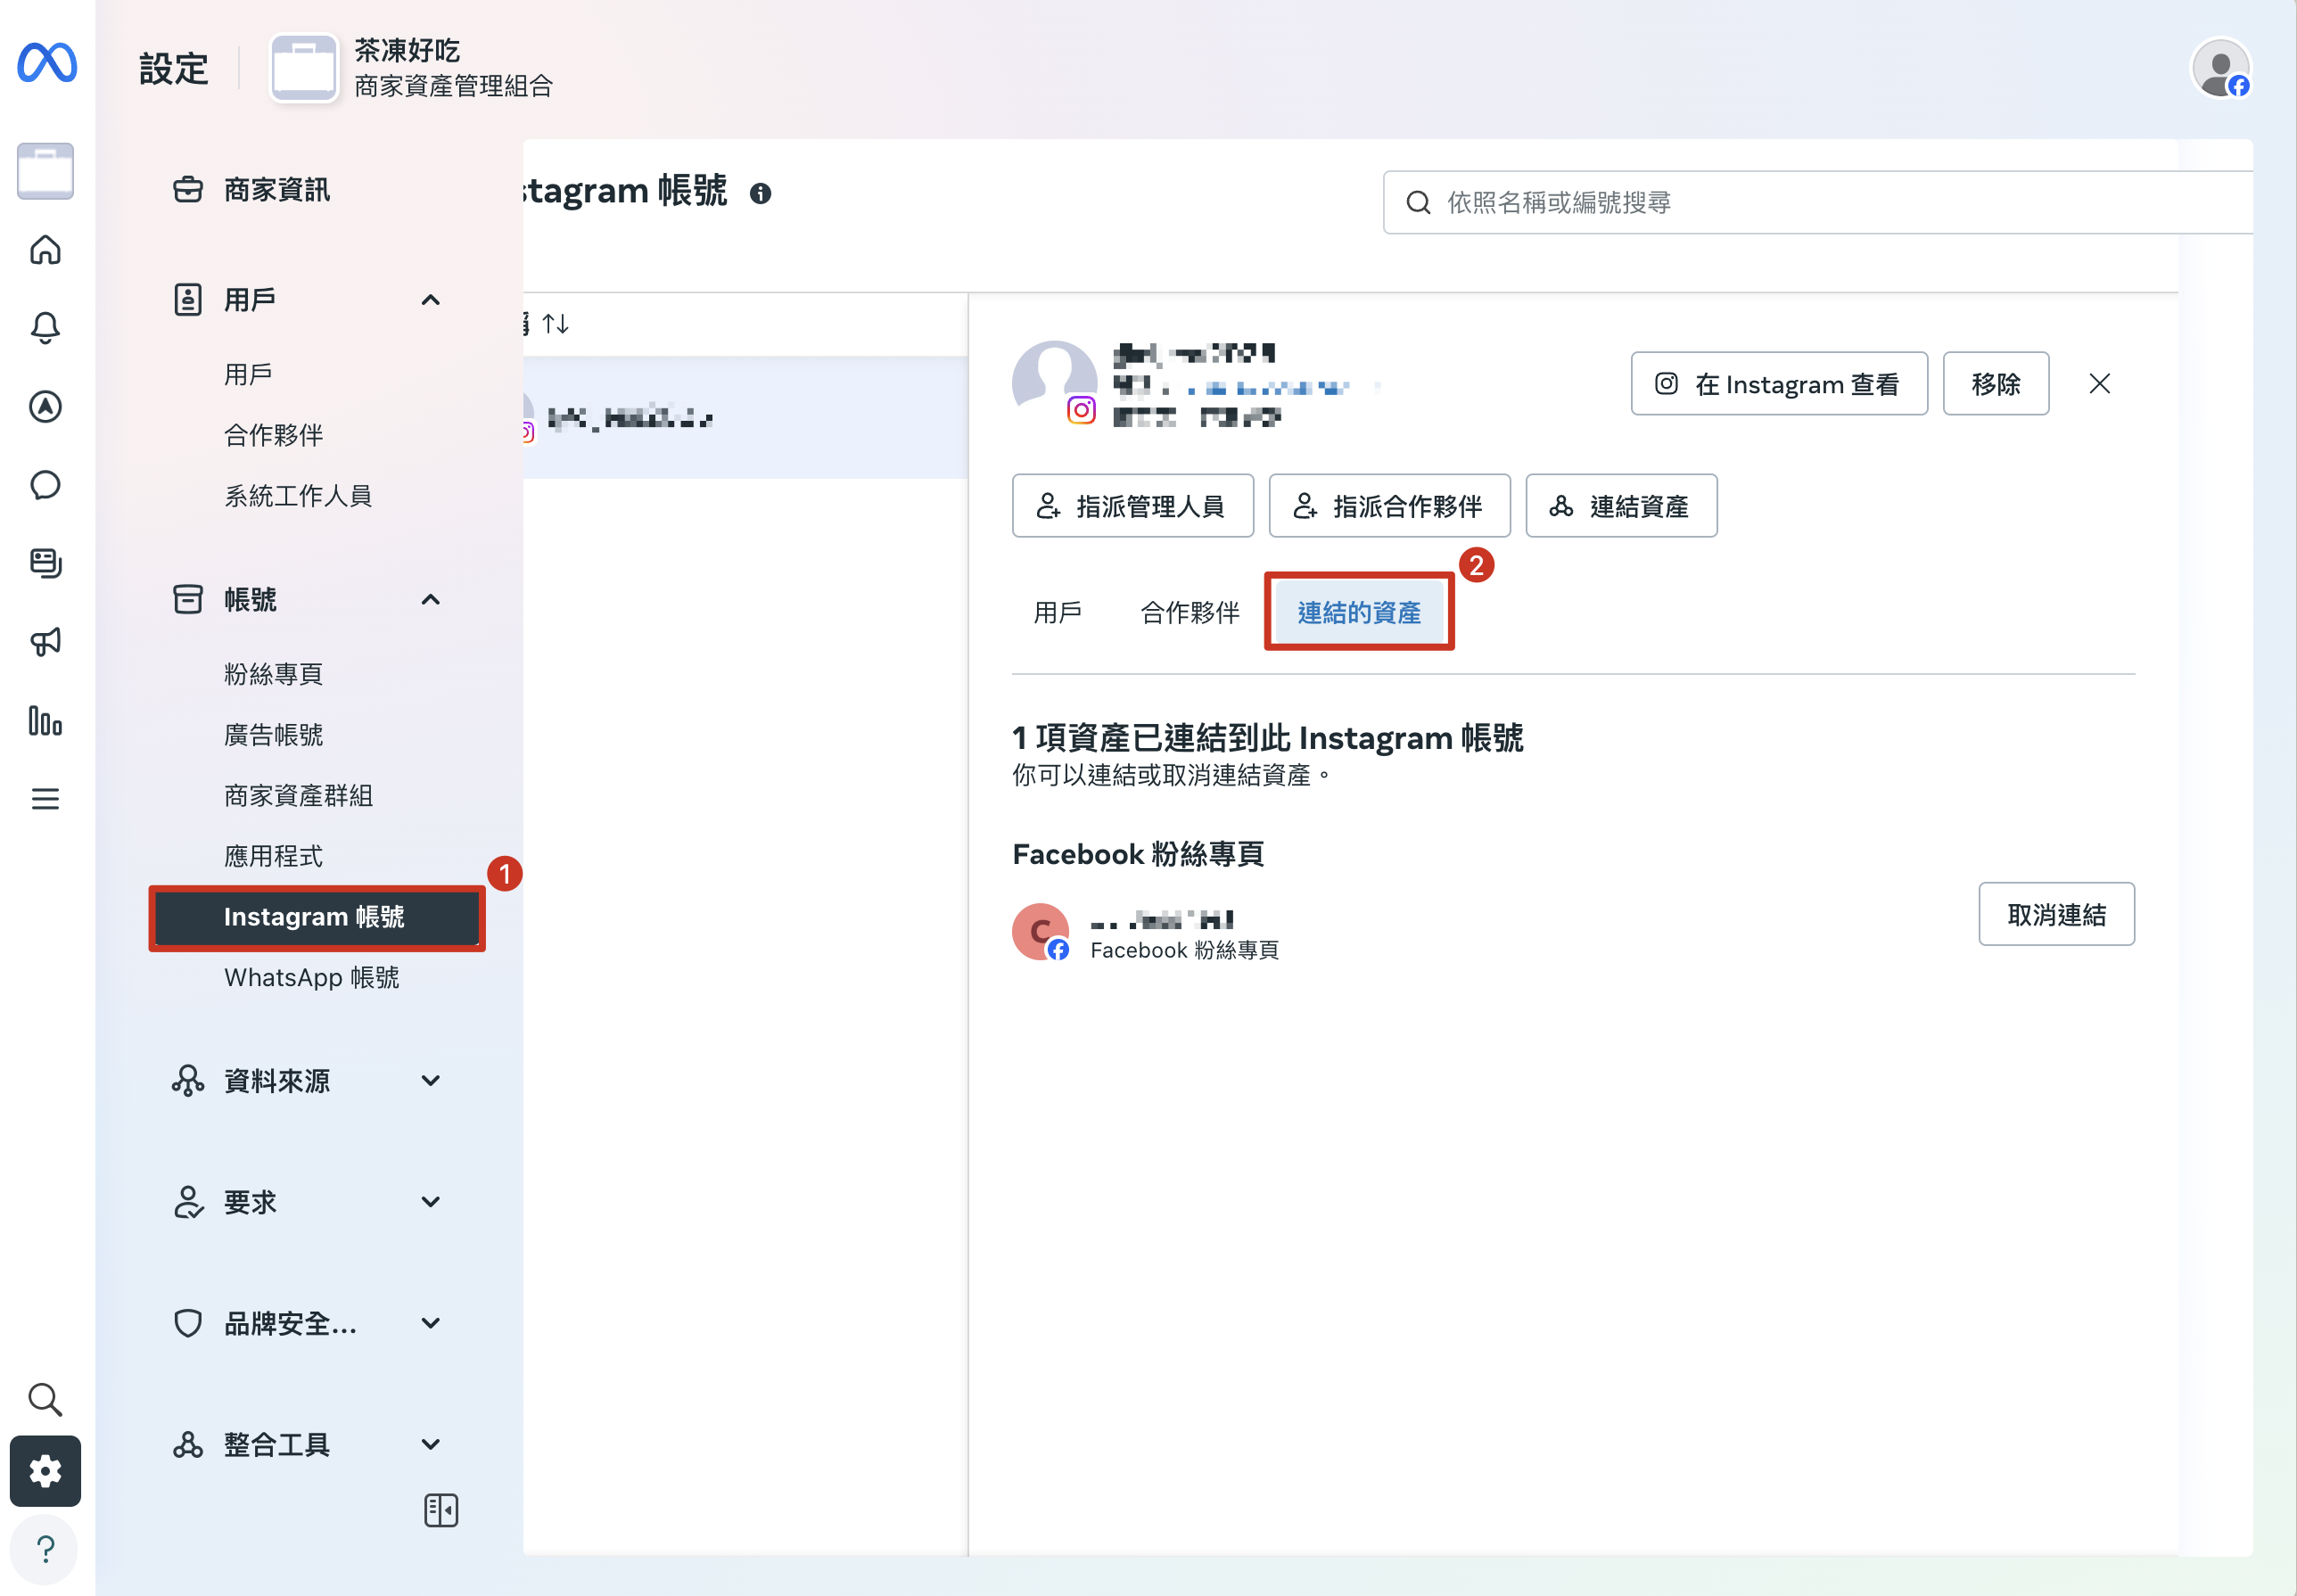2297x1596 pixels.
Task: Switch to 用戶 tab in detail panel
Action: coord(1058,612)
